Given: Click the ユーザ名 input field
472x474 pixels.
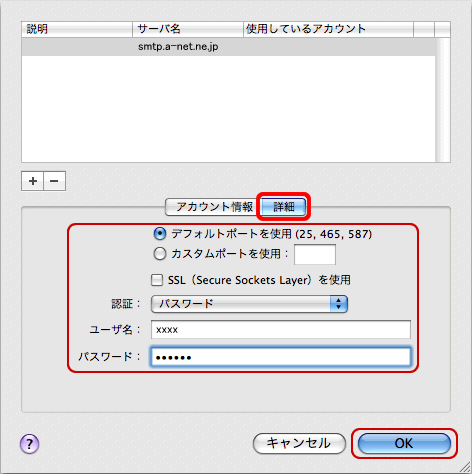Looking at the screenshot, I should 281,330.
